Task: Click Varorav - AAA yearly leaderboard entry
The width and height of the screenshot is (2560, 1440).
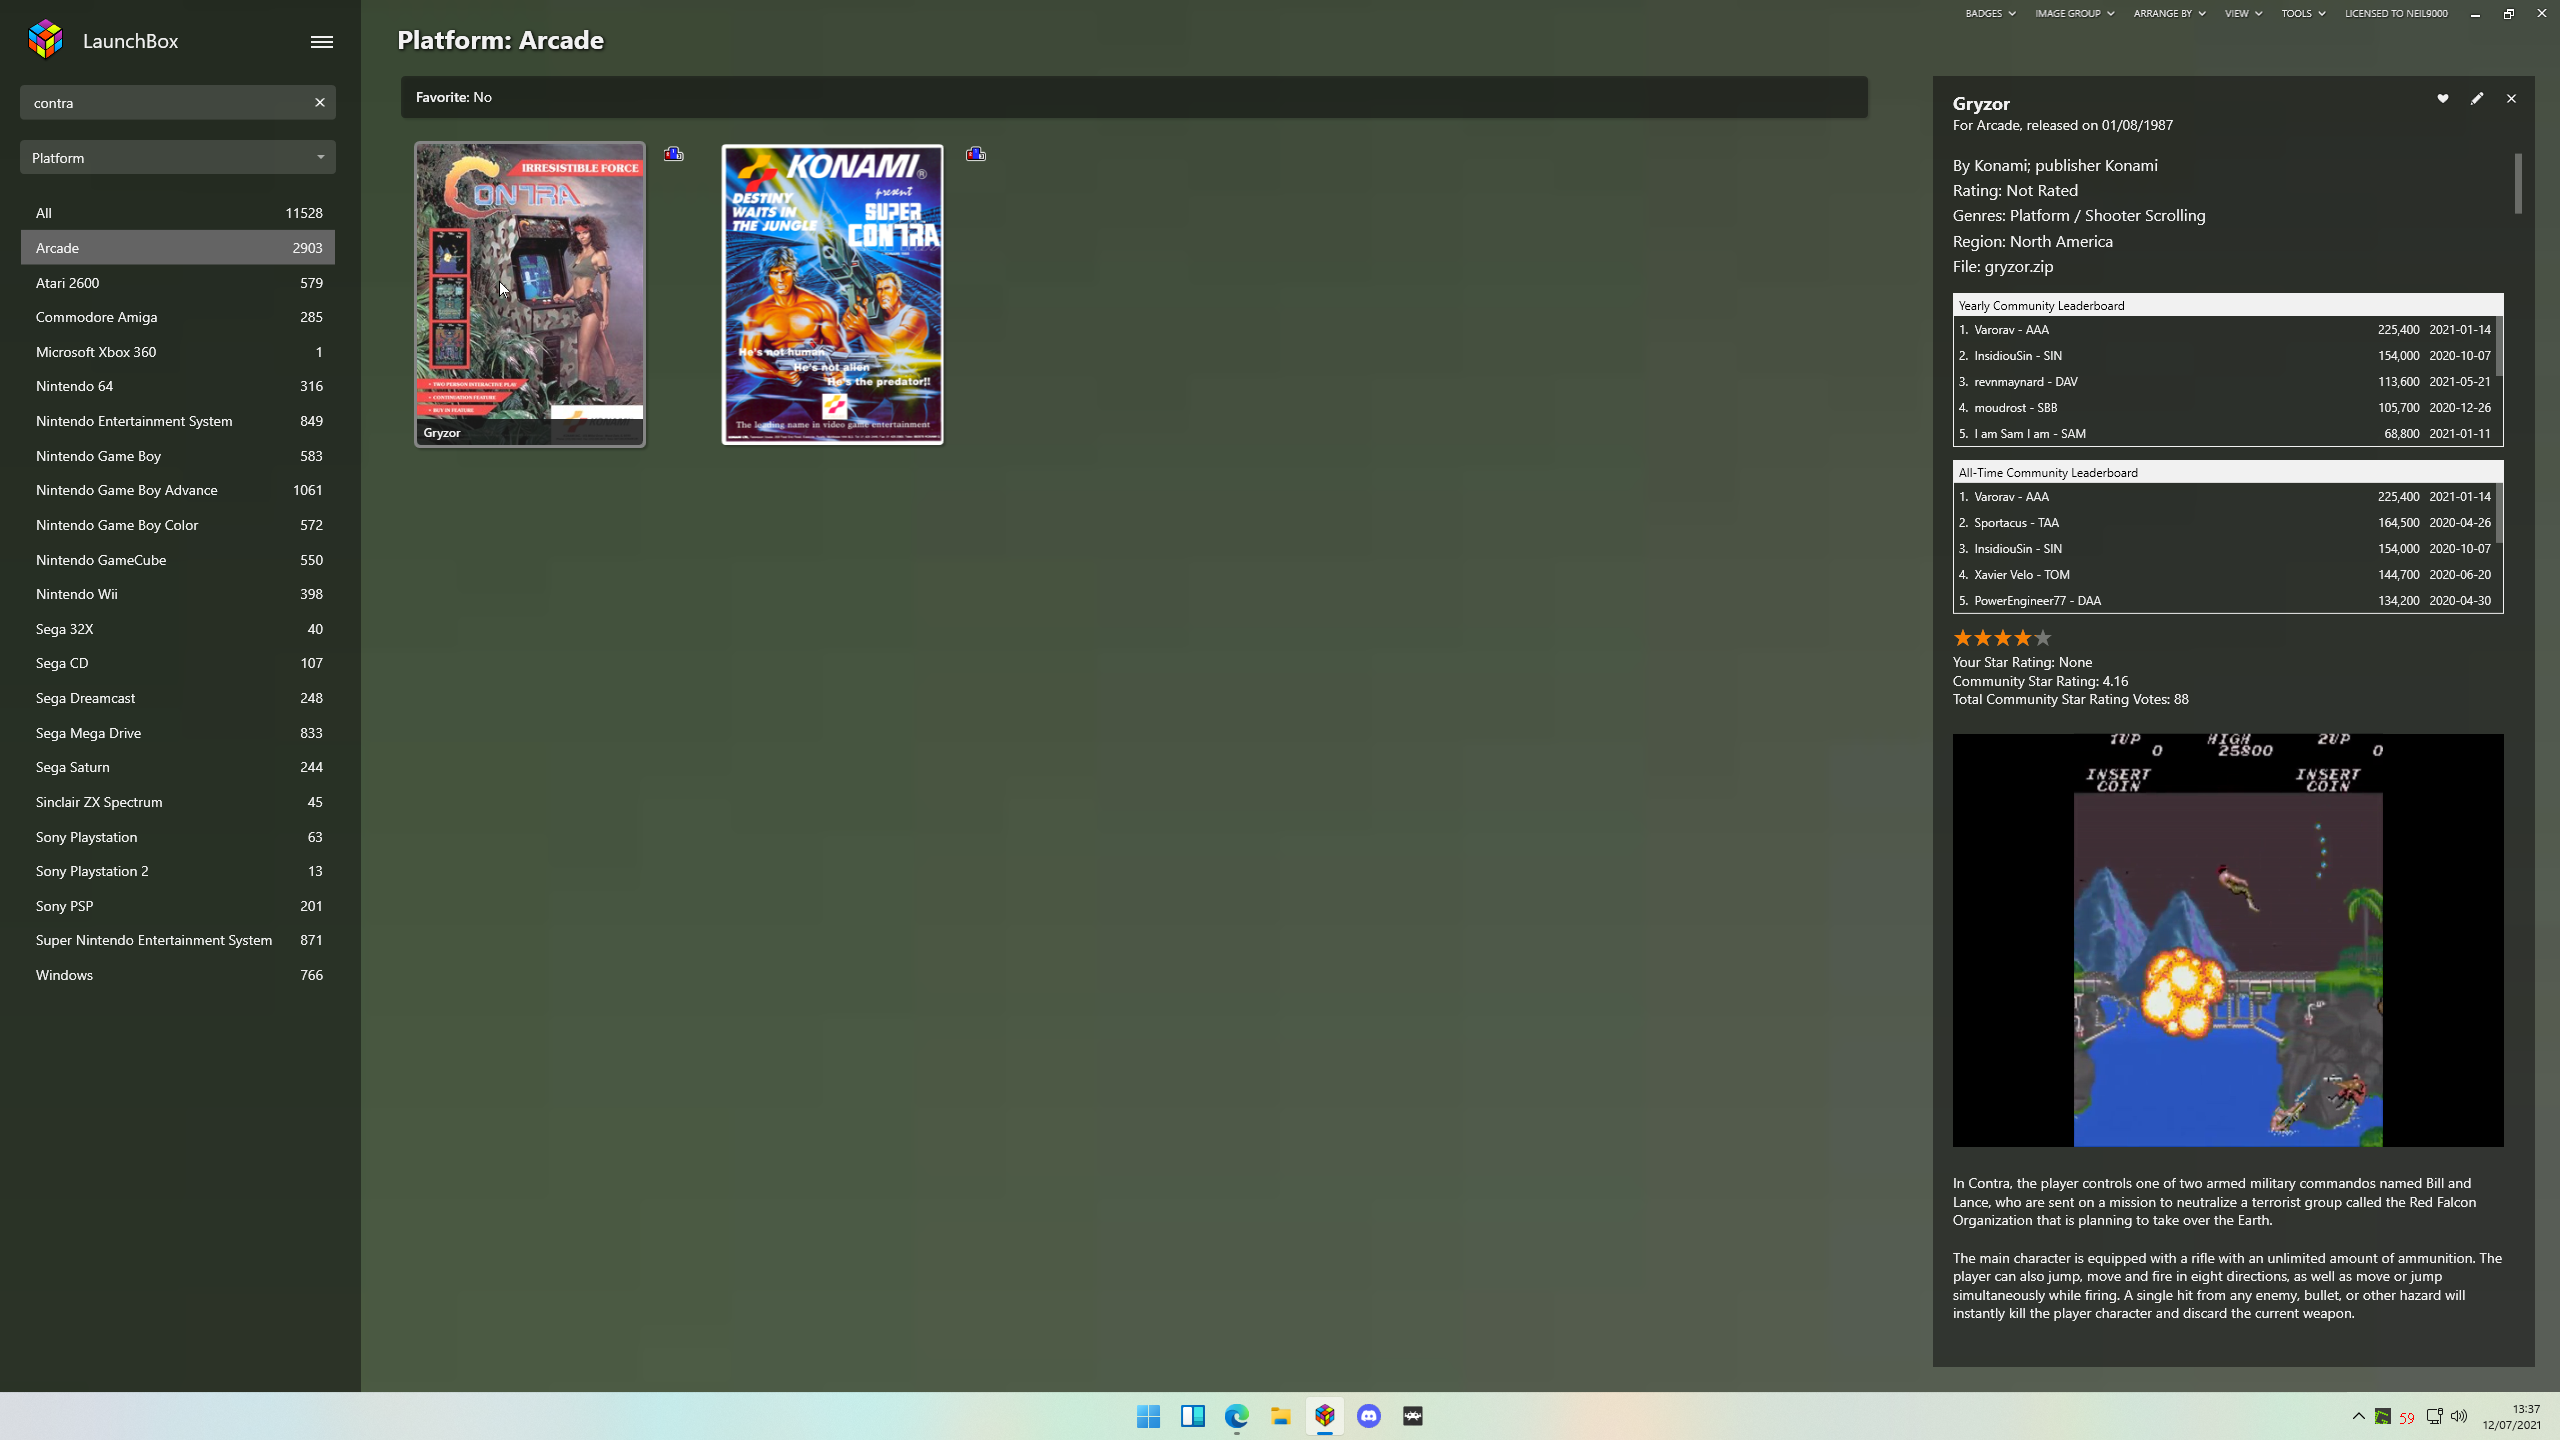Action: pos(2224,329)
